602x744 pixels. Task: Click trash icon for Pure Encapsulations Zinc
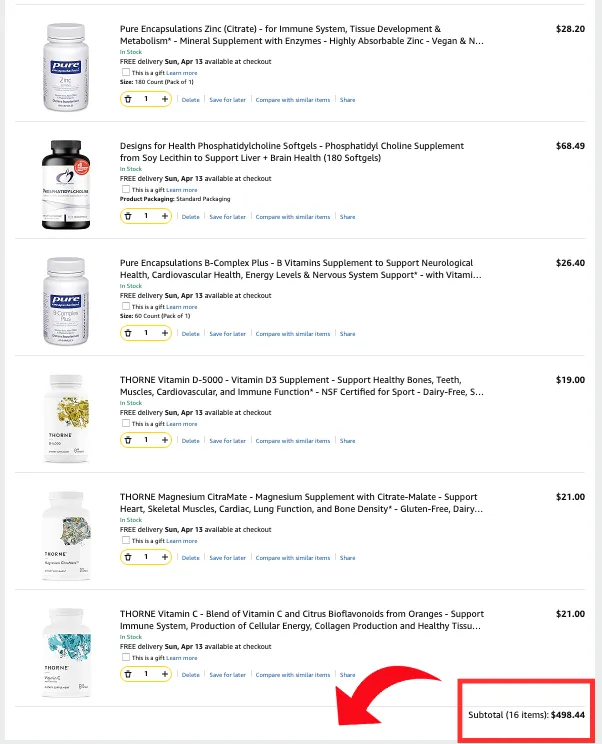[128, 99]
